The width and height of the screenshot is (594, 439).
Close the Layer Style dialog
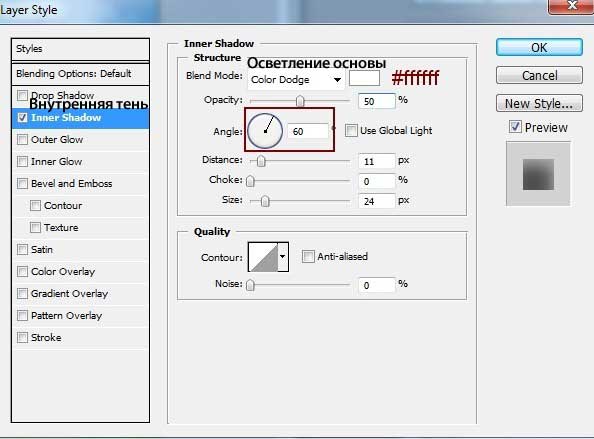click(x=571, y=6)
